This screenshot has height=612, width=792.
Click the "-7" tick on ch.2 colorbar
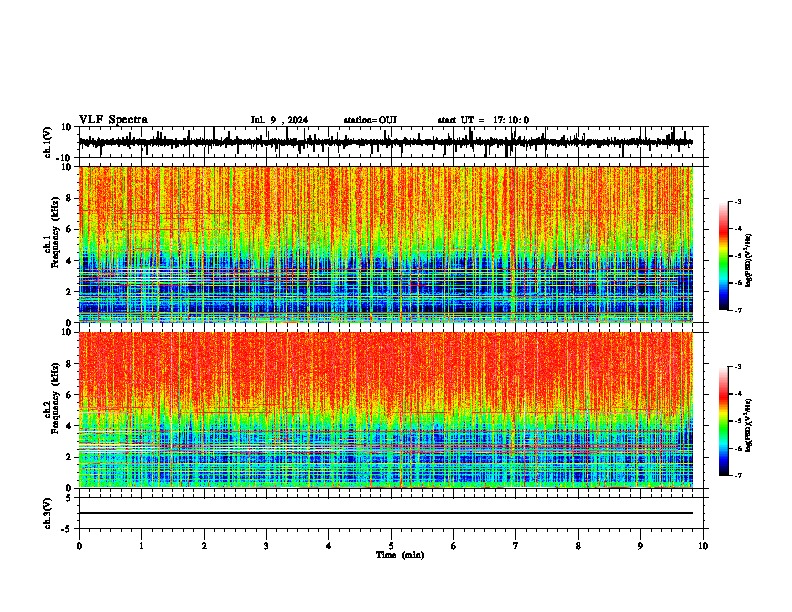click(737, 476)
